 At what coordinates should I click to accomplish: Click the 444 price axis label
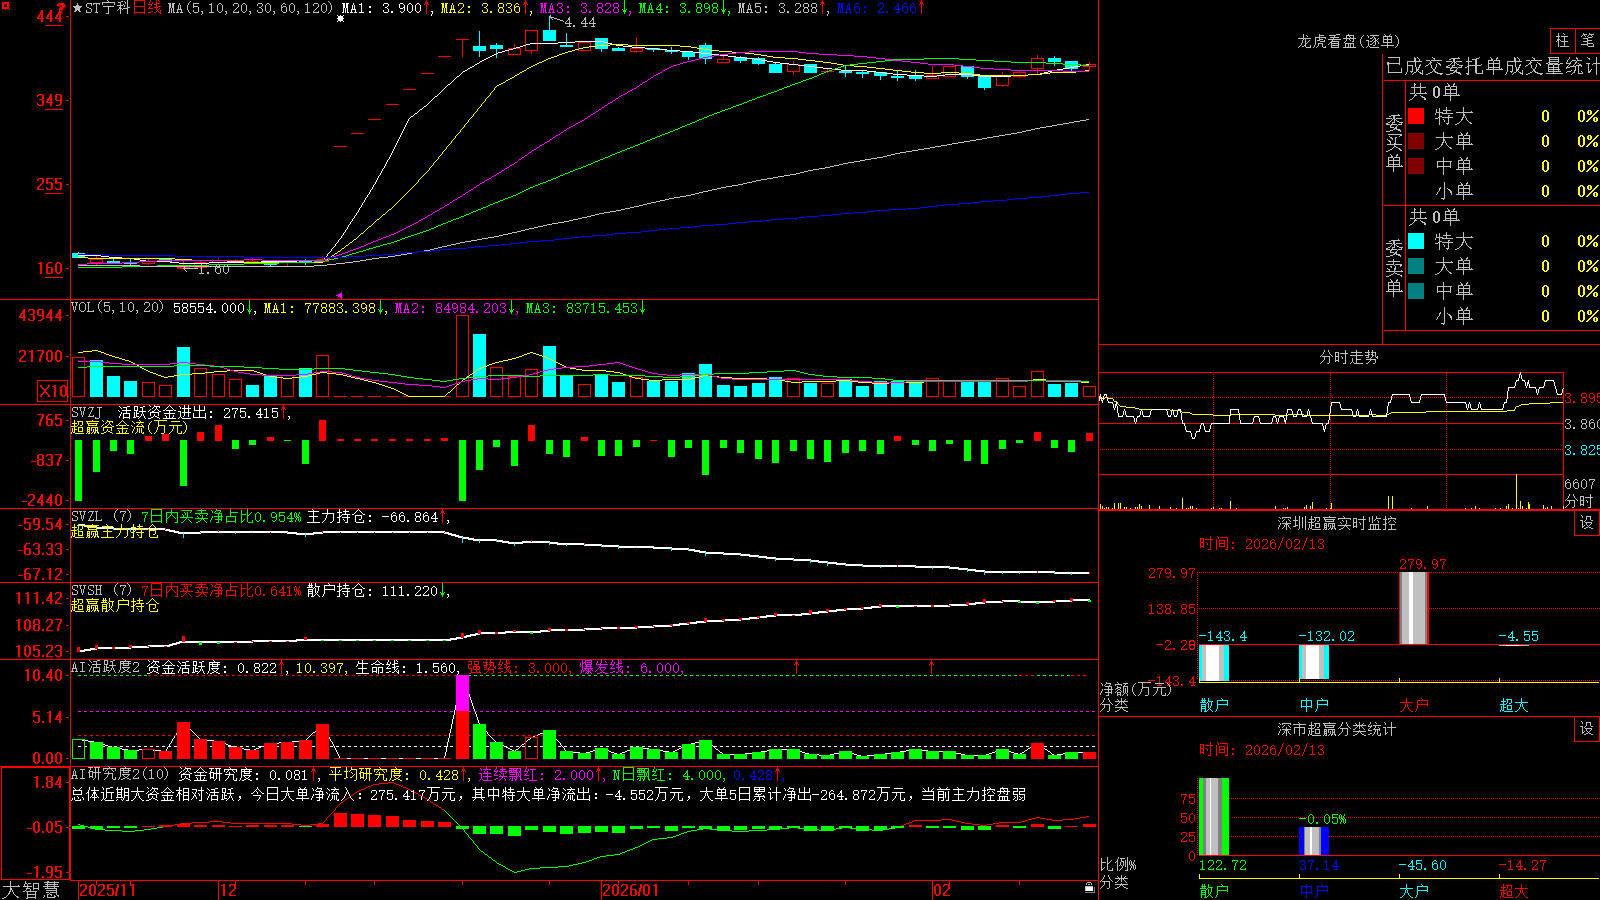tap(50, 16)
